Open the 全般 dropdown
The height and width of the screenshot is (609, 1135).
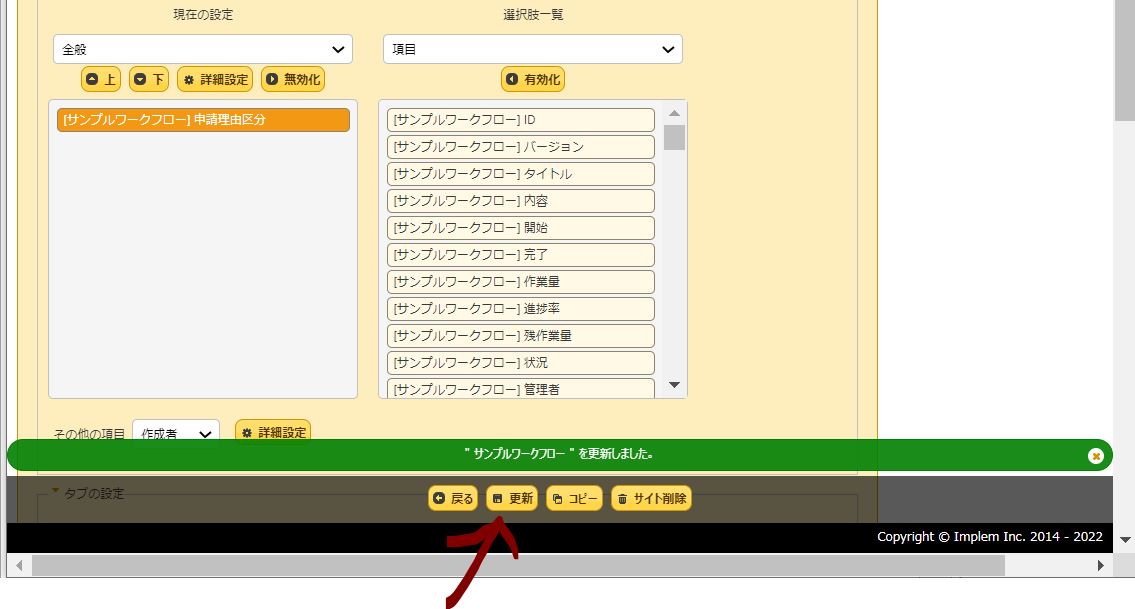(203, 49)
